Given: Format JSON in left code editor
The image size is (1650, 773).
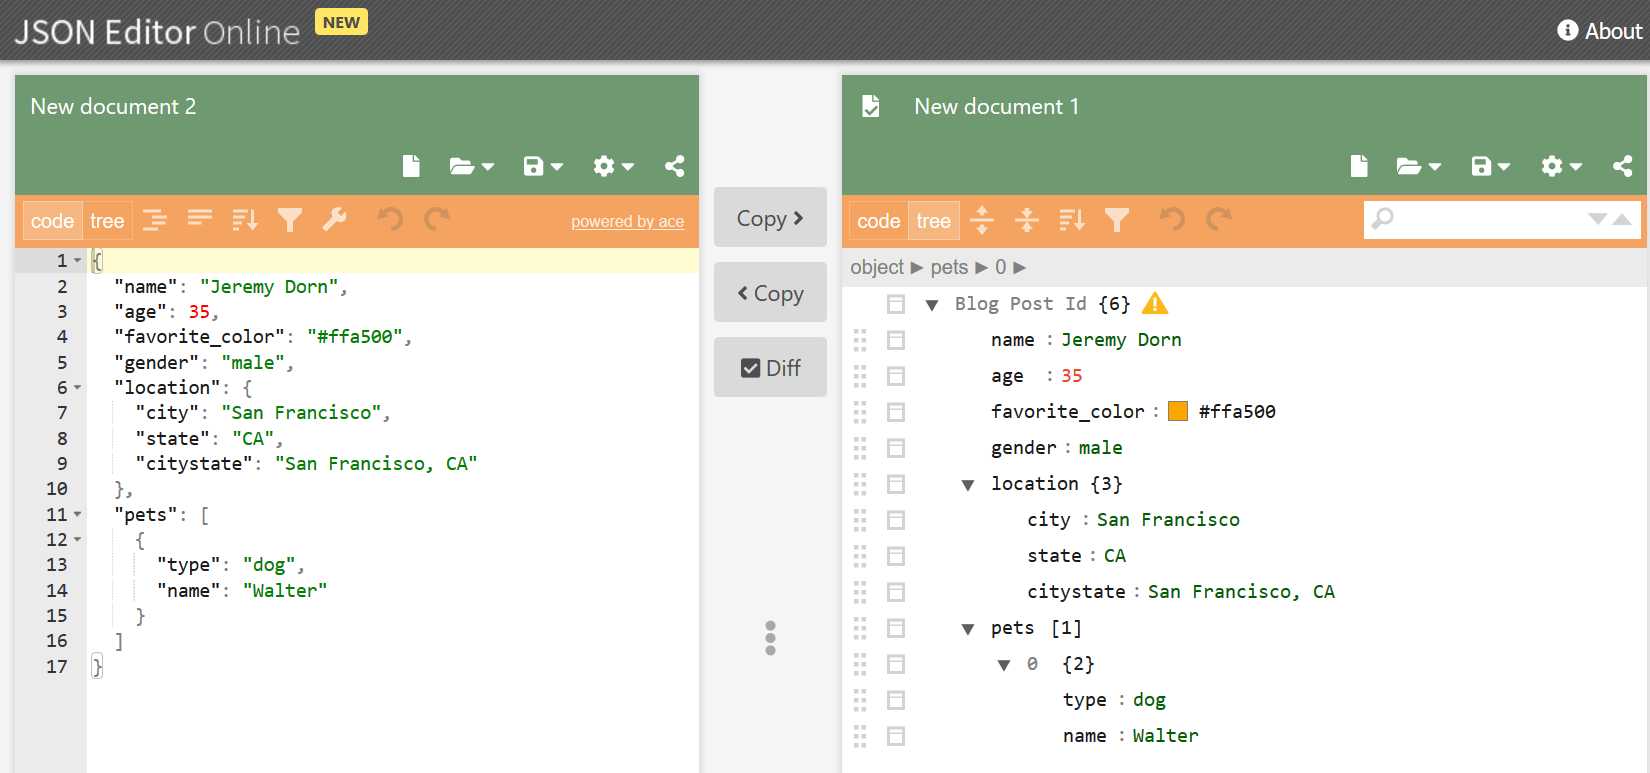Looking at the screenshot, I should [x=155, y=220].
